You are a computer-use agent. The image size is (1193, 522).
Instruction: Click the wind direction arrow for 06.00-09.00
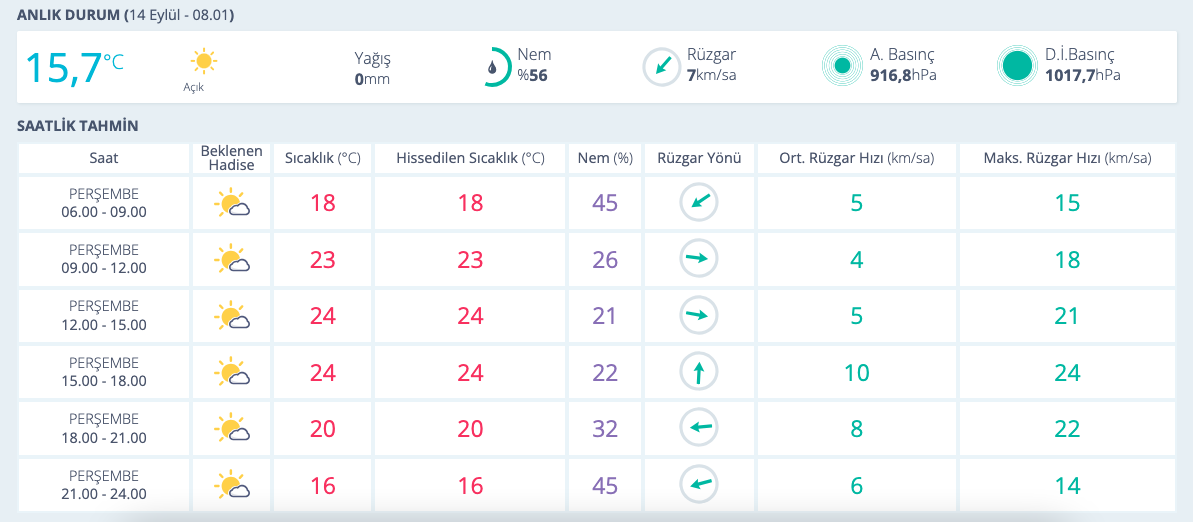pyautogui.click(x=699, y=203)
